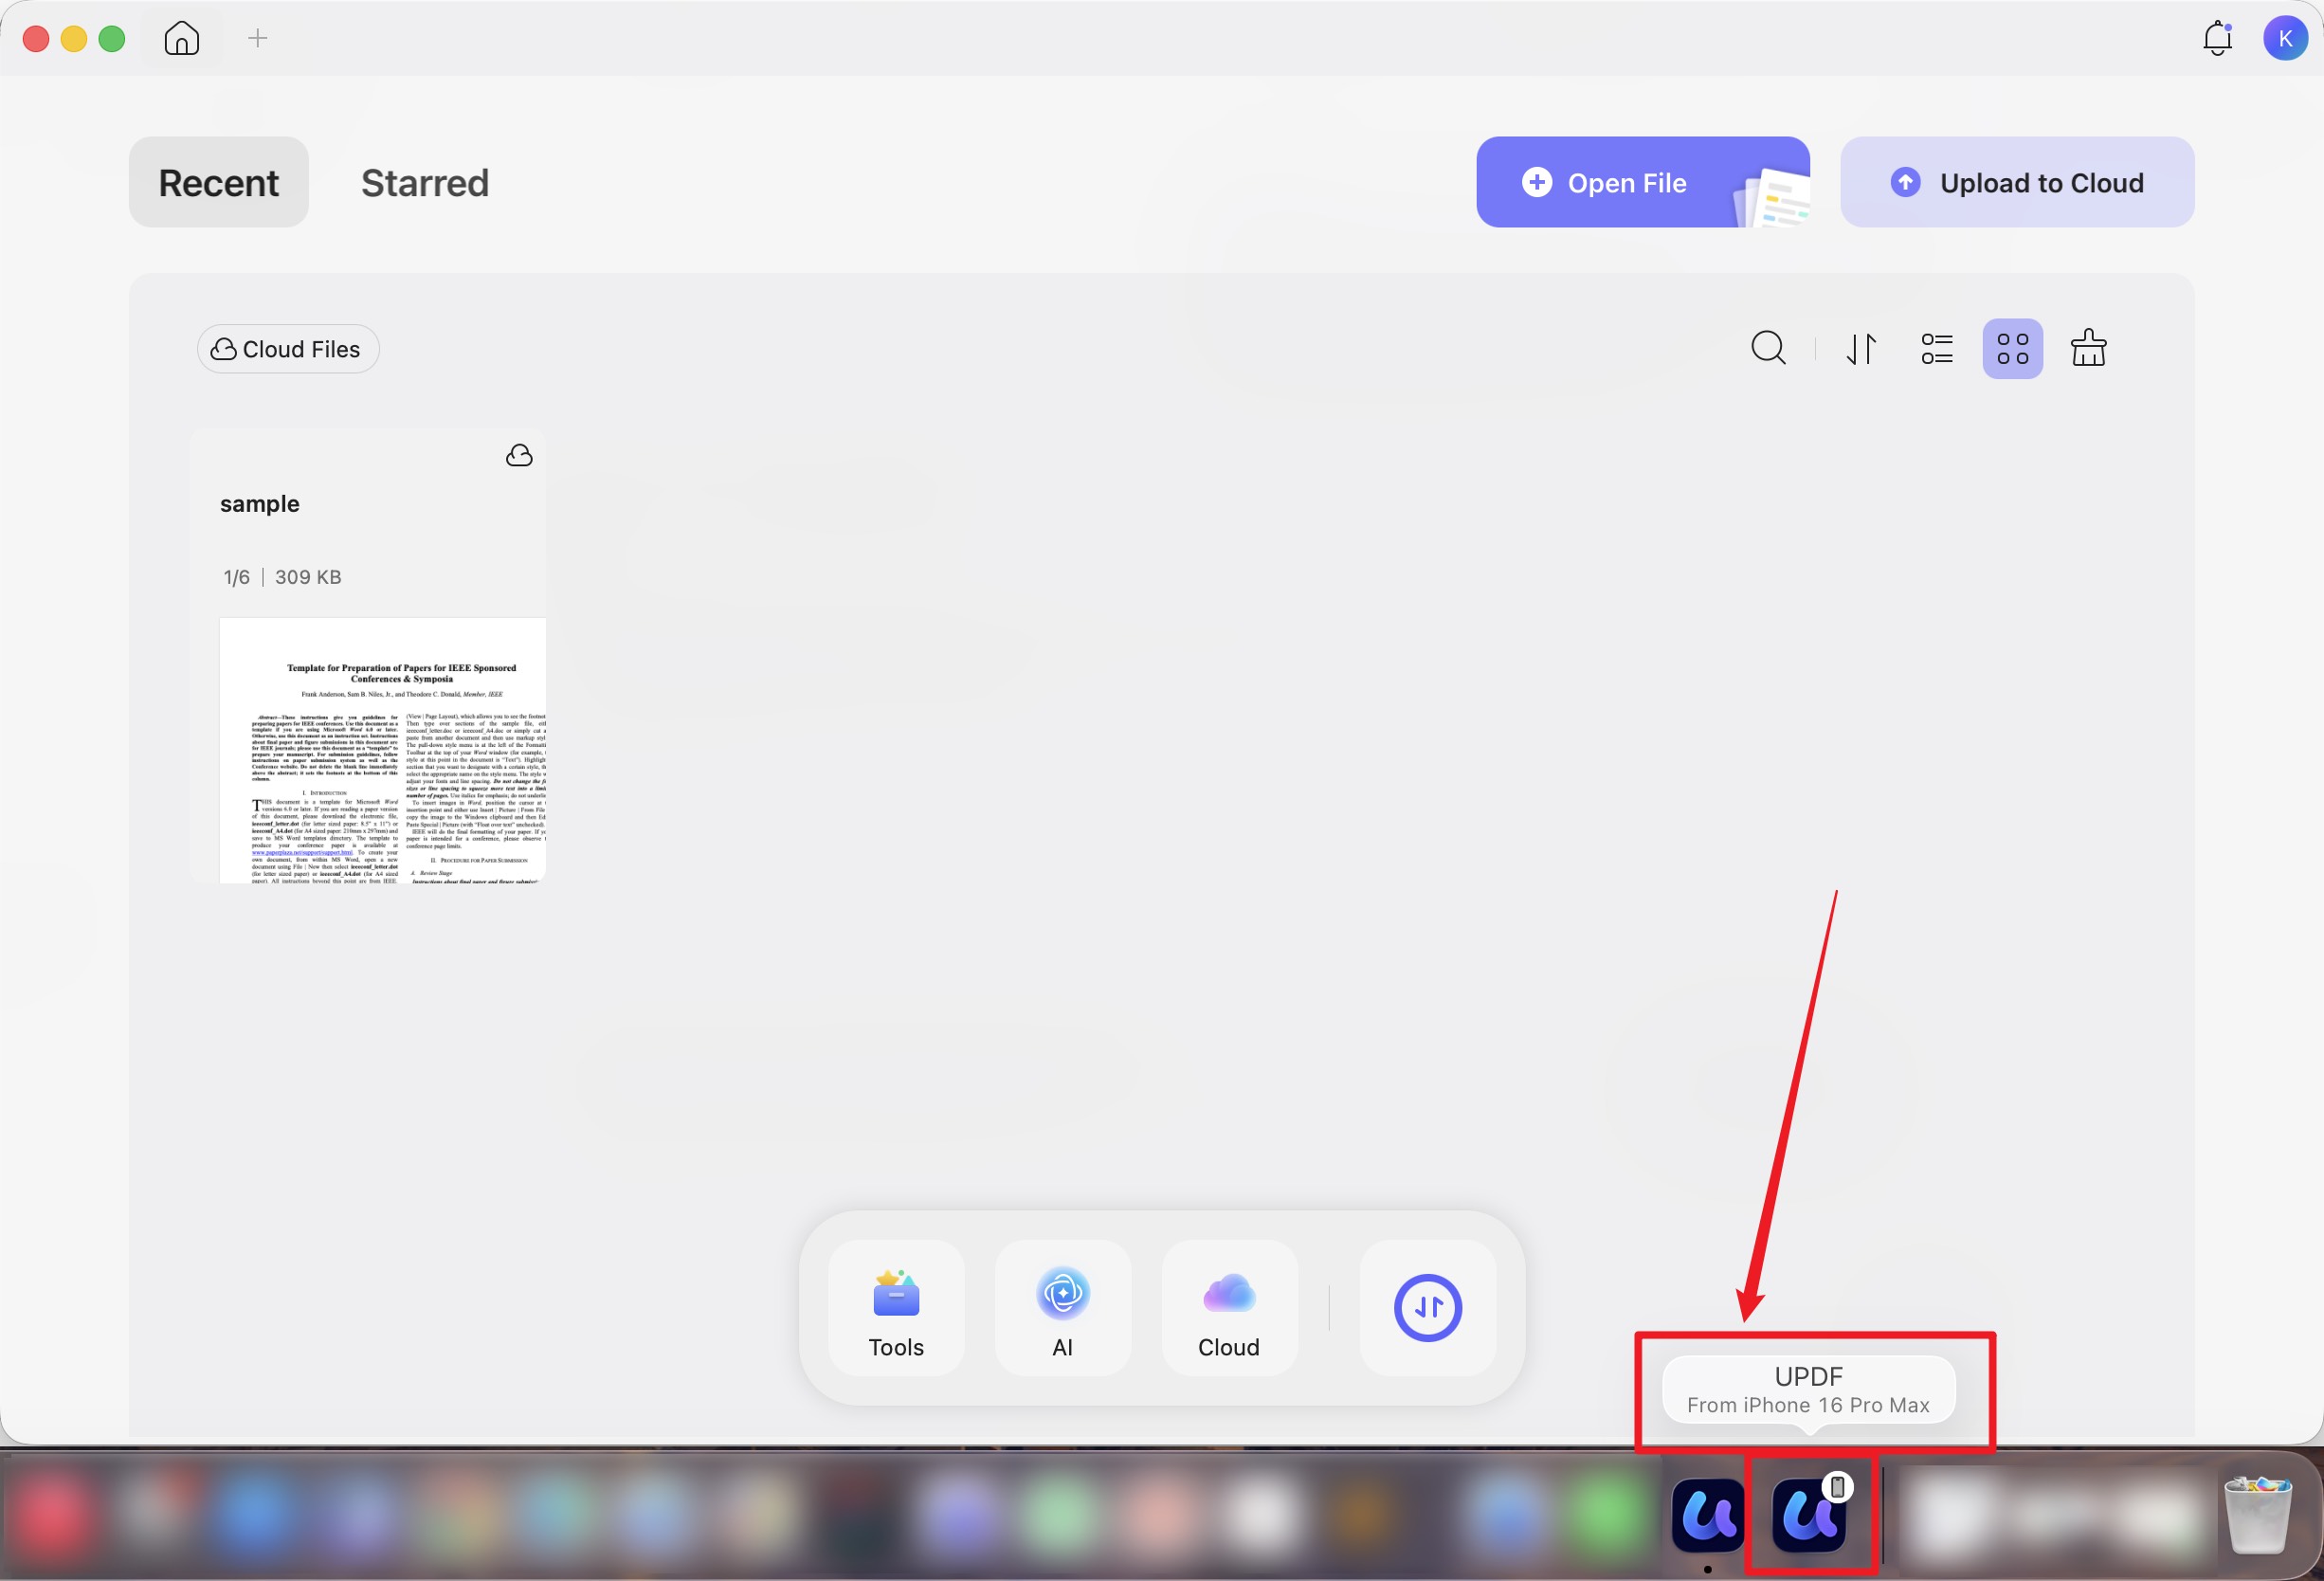The width and height of the screenshot is (2324, 1581).
Task: Click the UPDF dock icon with running dot
Action: 1708,1515
